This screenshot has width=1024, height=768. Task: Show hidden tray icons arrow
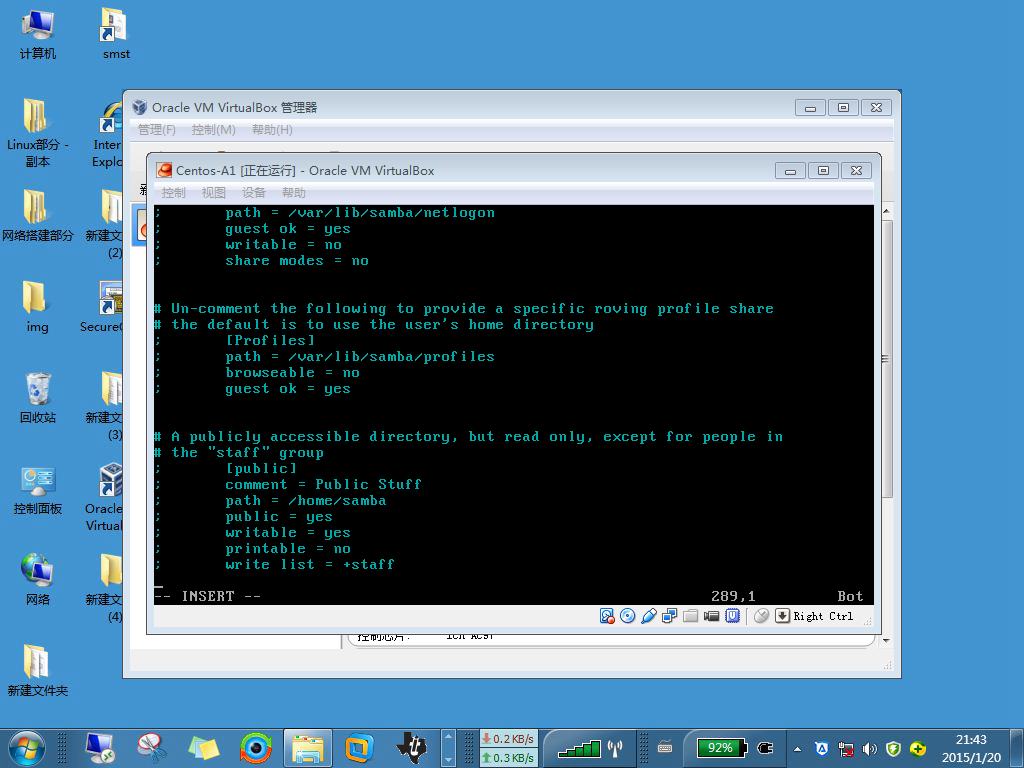[797, 749]
